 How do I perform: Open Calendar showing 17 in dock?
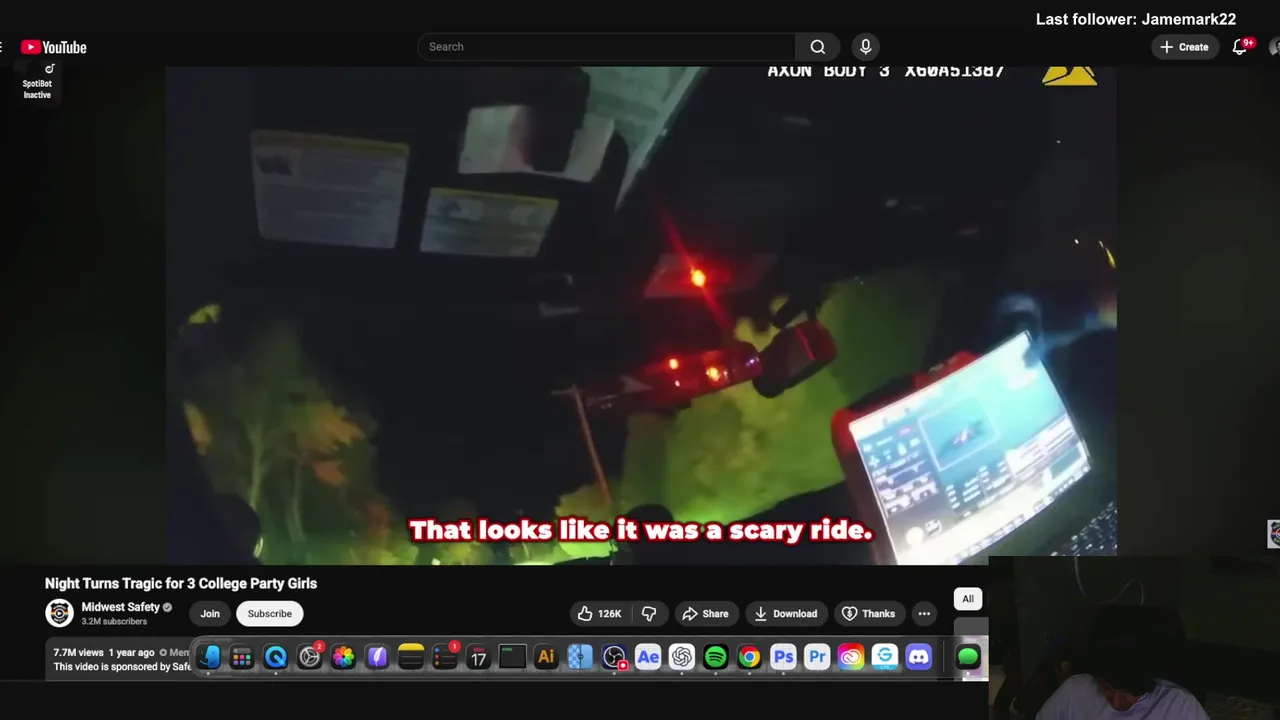click(x=478, y=657)
